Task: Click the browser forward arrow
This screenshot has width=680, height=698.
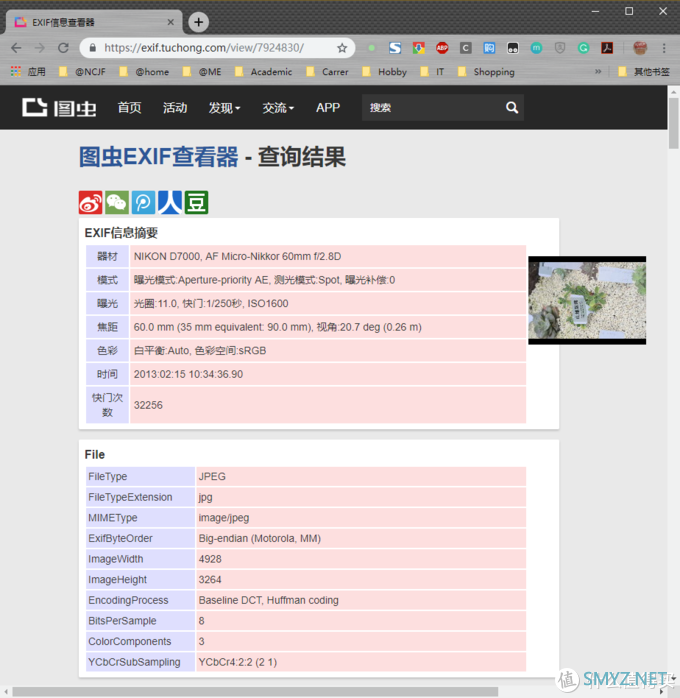Action: [x=40, y=48]
